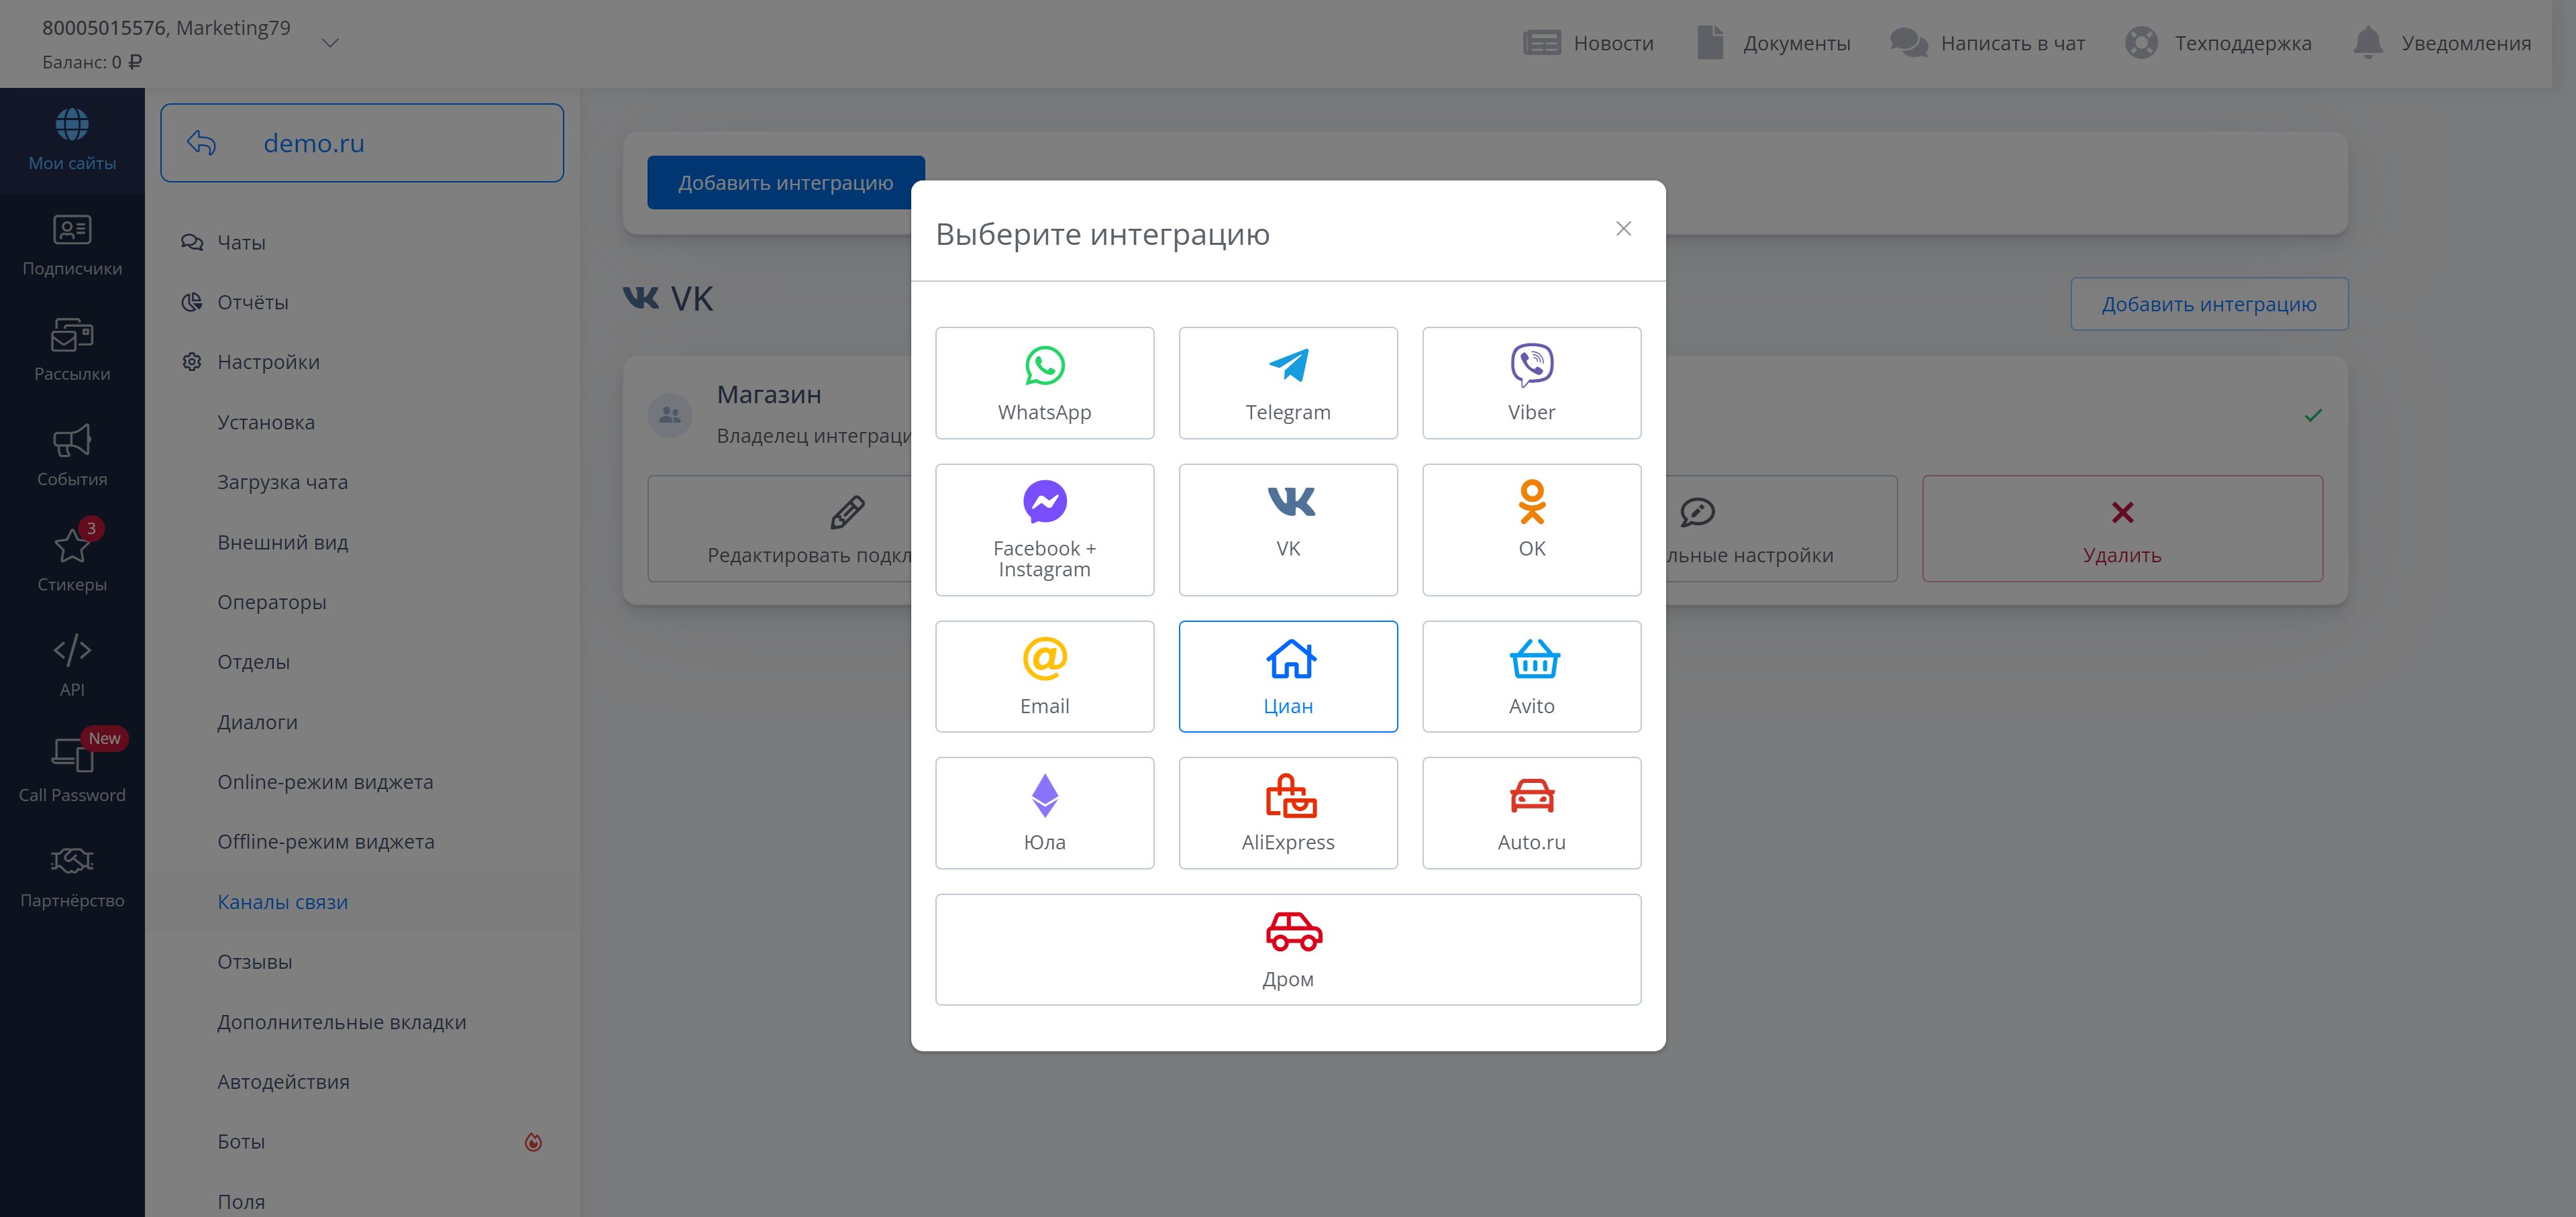This screenshot has width=2576, height=1217.
Task: Select the Юла integration tile
Action: (x=1044, y=812)
